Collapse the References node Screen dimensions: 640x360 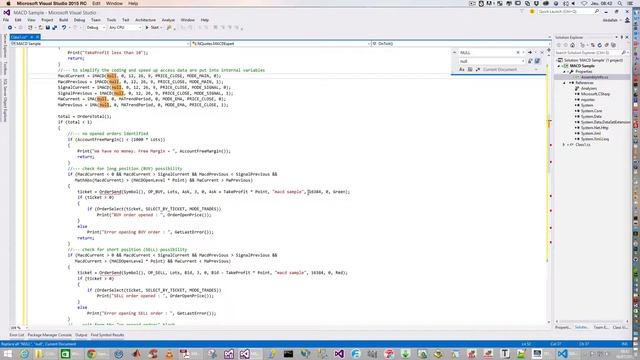pyautogui.click(x=565, y=83)
